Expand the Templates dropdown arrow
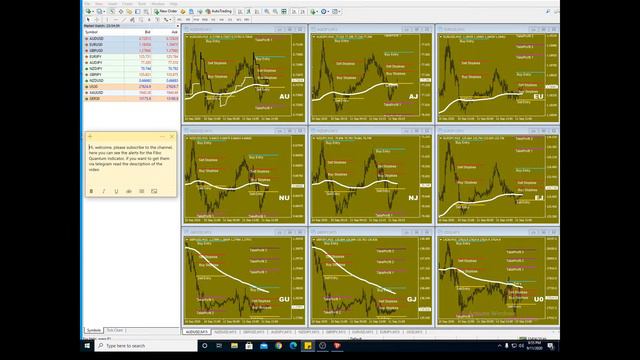 tap(340, 12)
